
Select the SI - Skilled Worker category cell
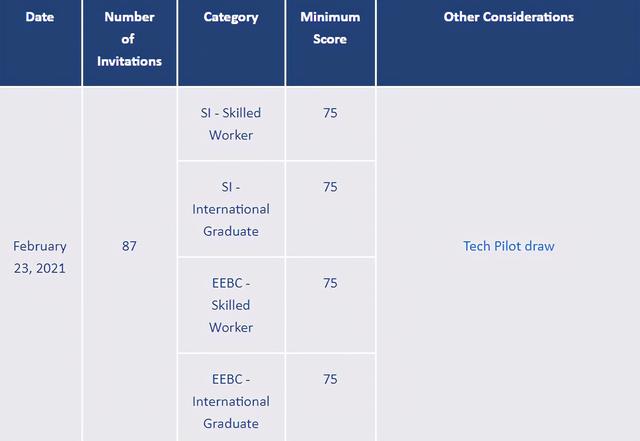[231, 124]
